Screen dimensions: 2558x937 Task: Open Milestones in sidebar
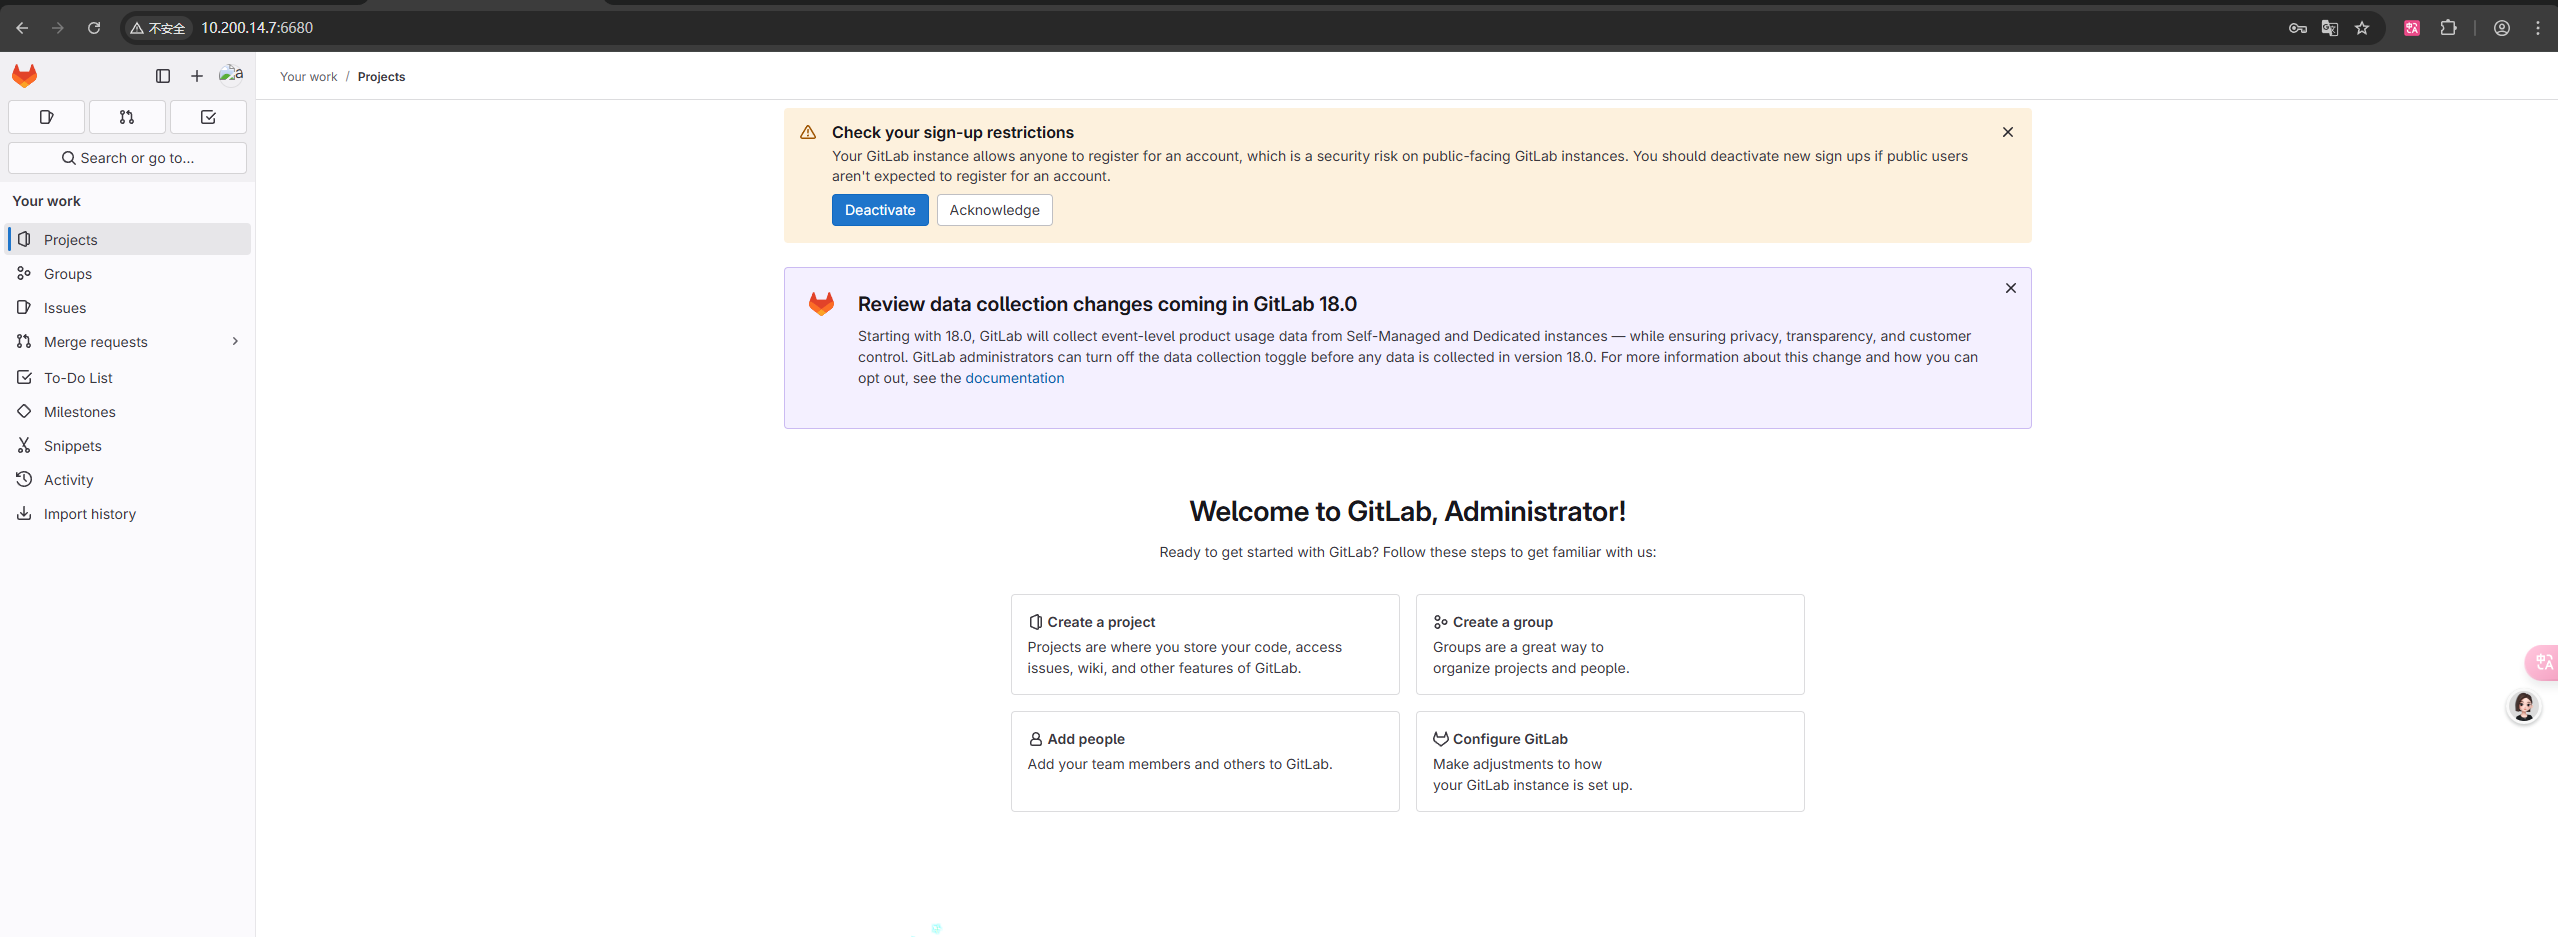pyautogui.click(x=128, y=412)
